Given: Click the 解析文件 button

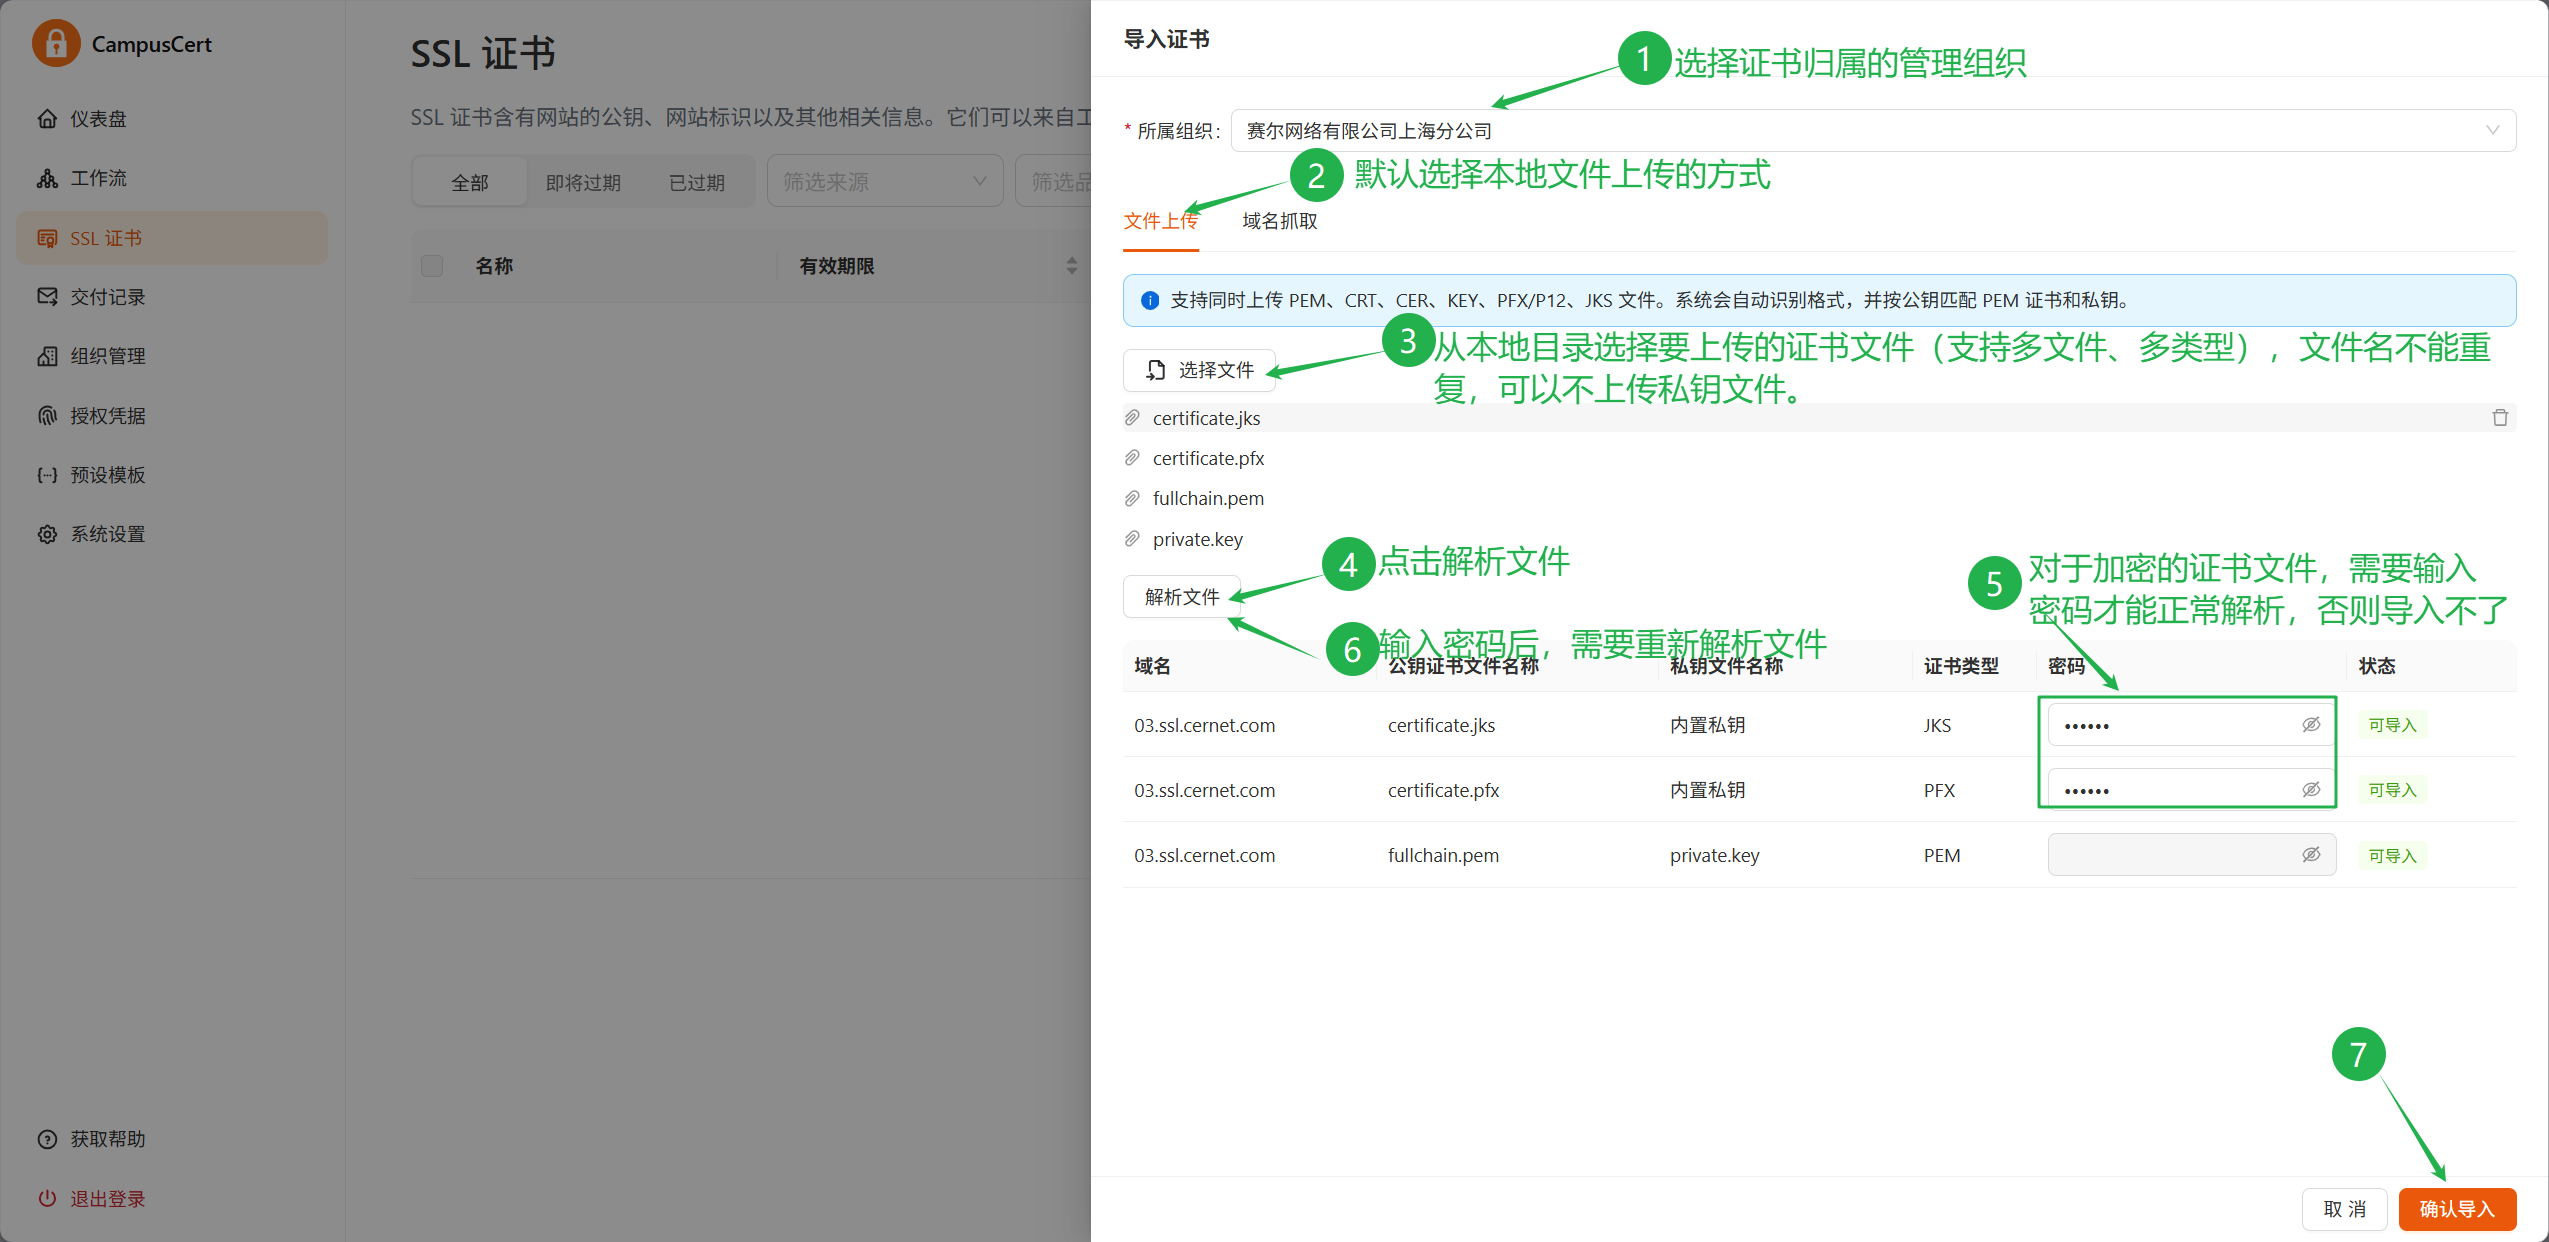Looking at the screenshot, I should point(1182,597).
